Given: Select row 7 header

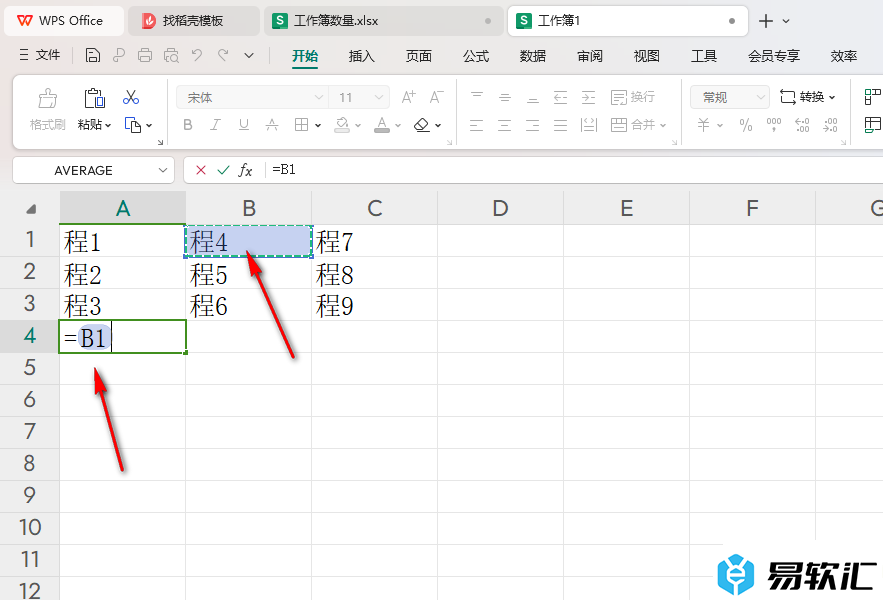Looking at the screenshot, I should pyautogui.click(x=30, y=432).
